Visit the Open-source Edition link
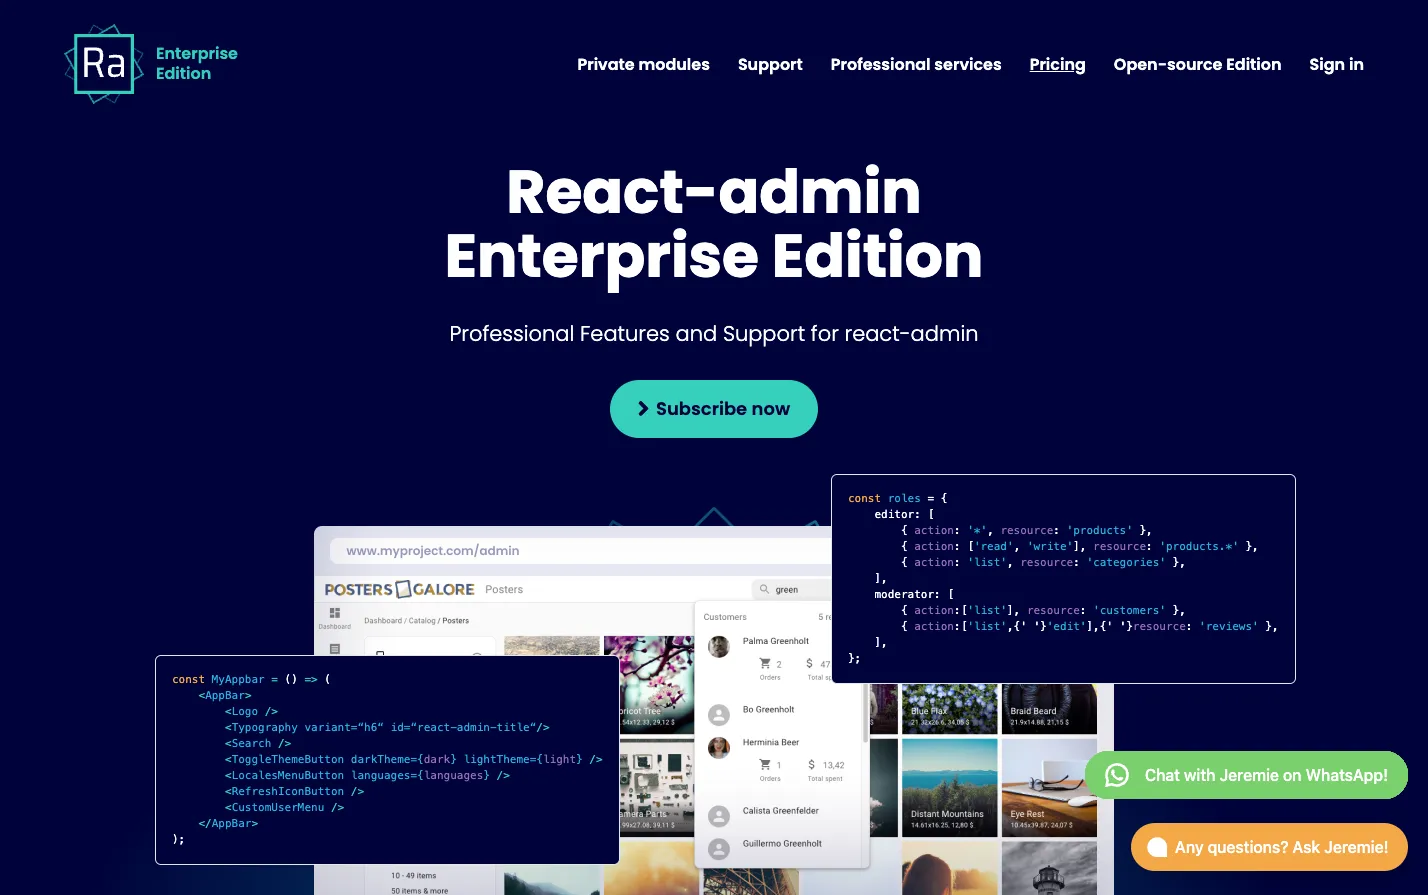 (1197, 64)
